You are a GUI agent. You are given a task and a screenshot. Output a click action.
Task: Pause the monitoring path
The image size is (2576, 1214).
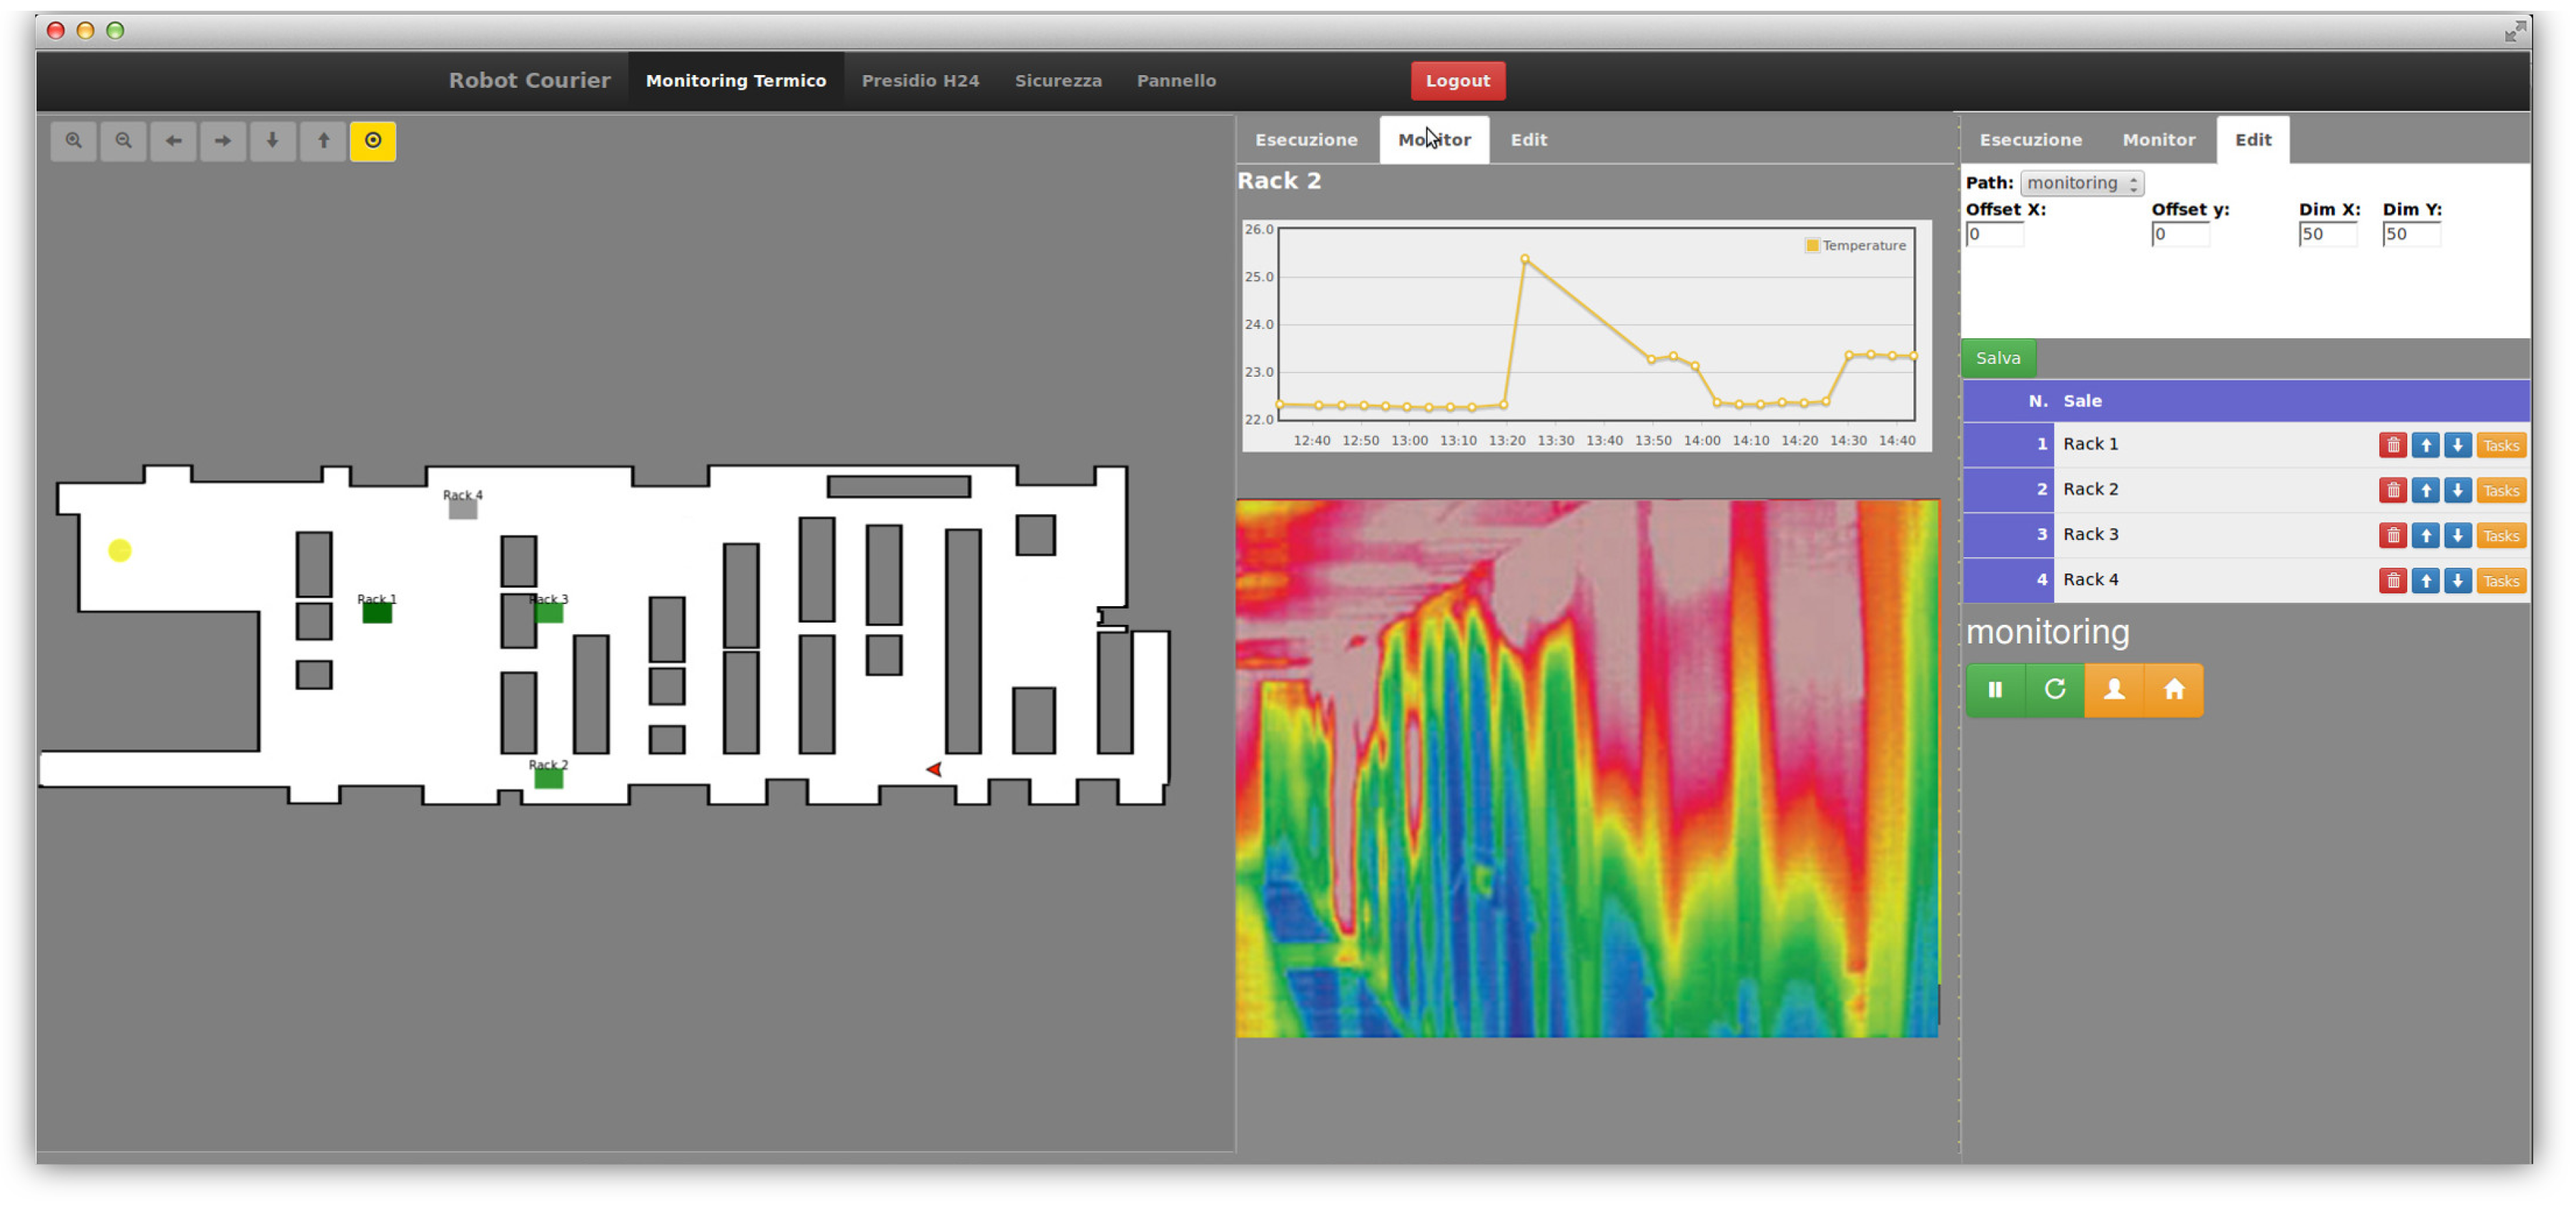1995,690
